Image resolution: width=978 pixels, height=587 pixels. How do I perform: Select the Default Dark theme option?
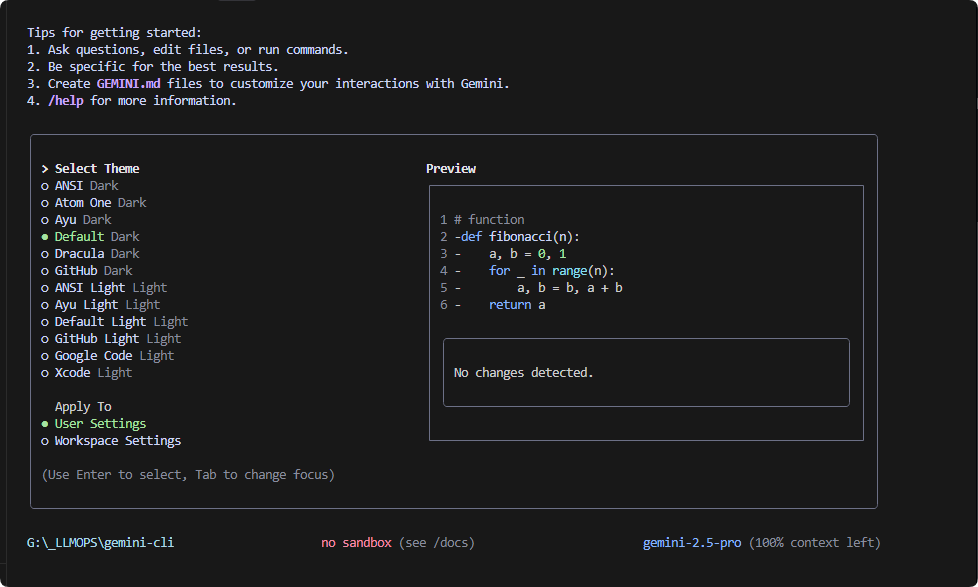(x=90, y=236)
